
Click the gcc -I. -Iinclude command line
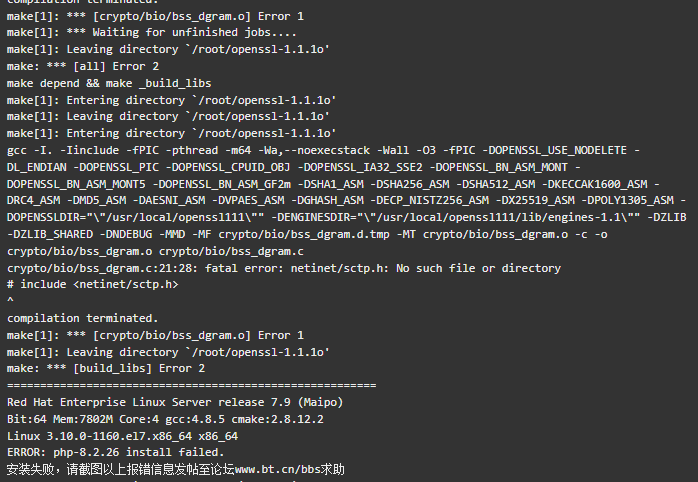click(323, 150)
